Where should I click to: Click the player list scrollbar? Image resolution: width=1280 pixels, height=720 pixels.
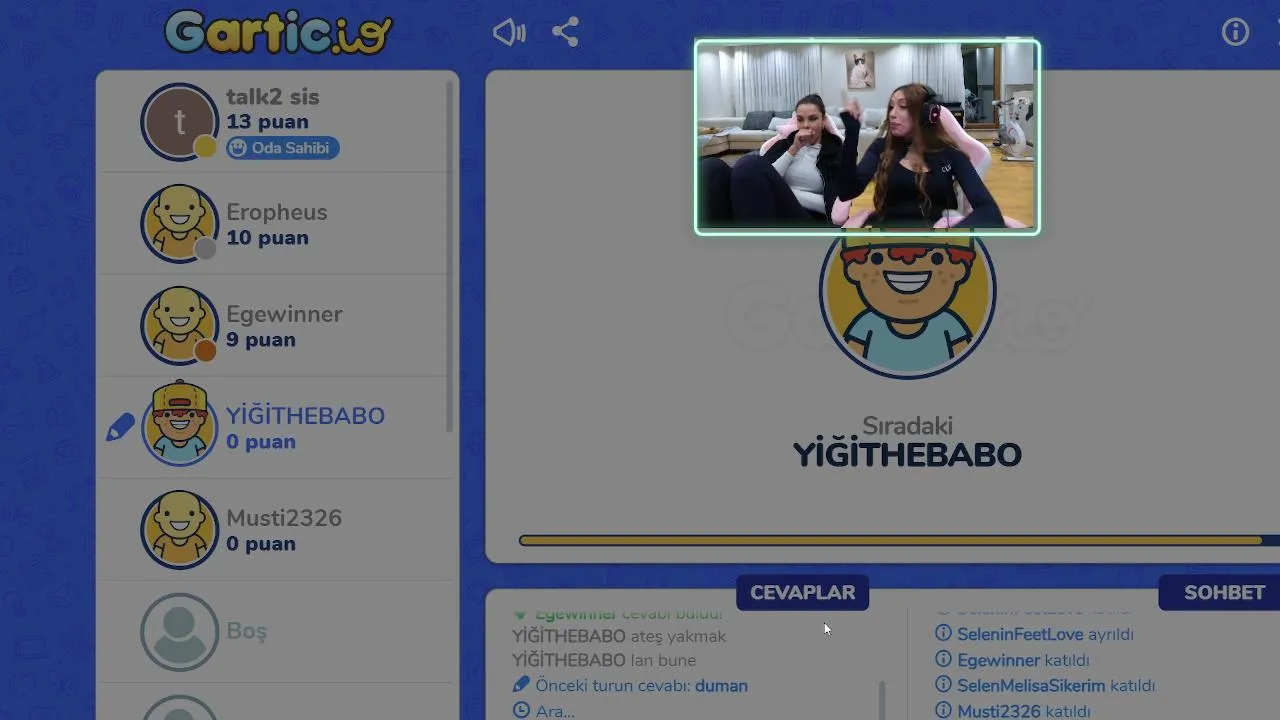pos(450,255)
